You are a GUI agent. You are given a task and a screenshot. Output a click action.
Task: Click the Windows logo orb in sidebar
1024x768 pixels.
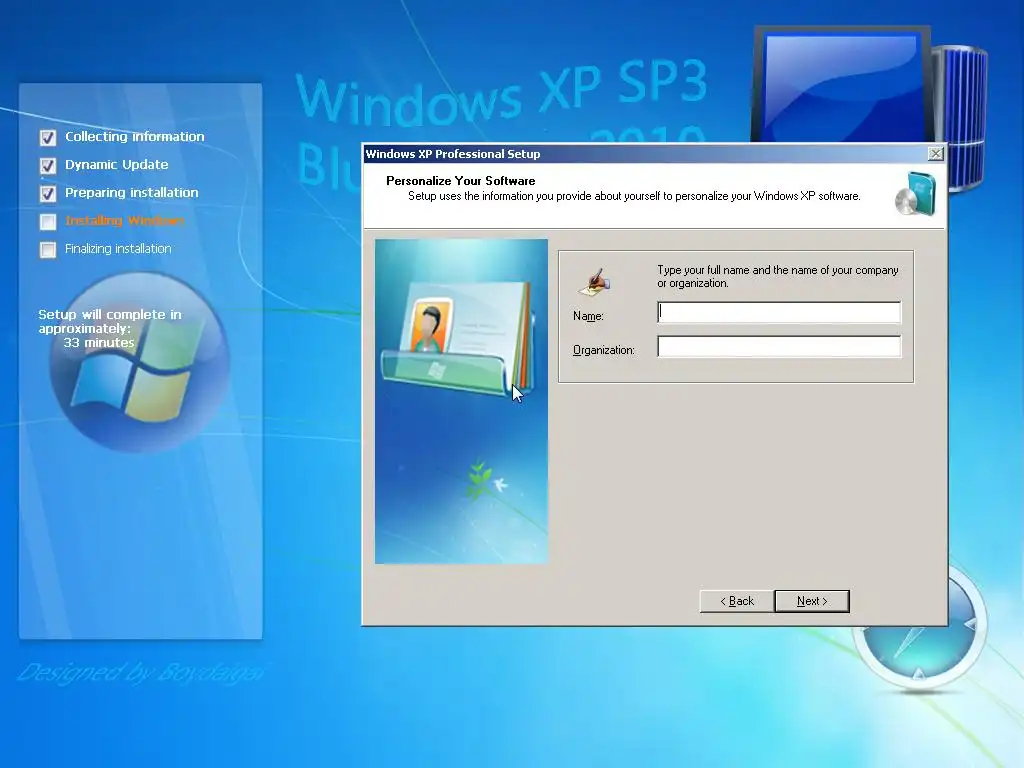coord(138,362)
